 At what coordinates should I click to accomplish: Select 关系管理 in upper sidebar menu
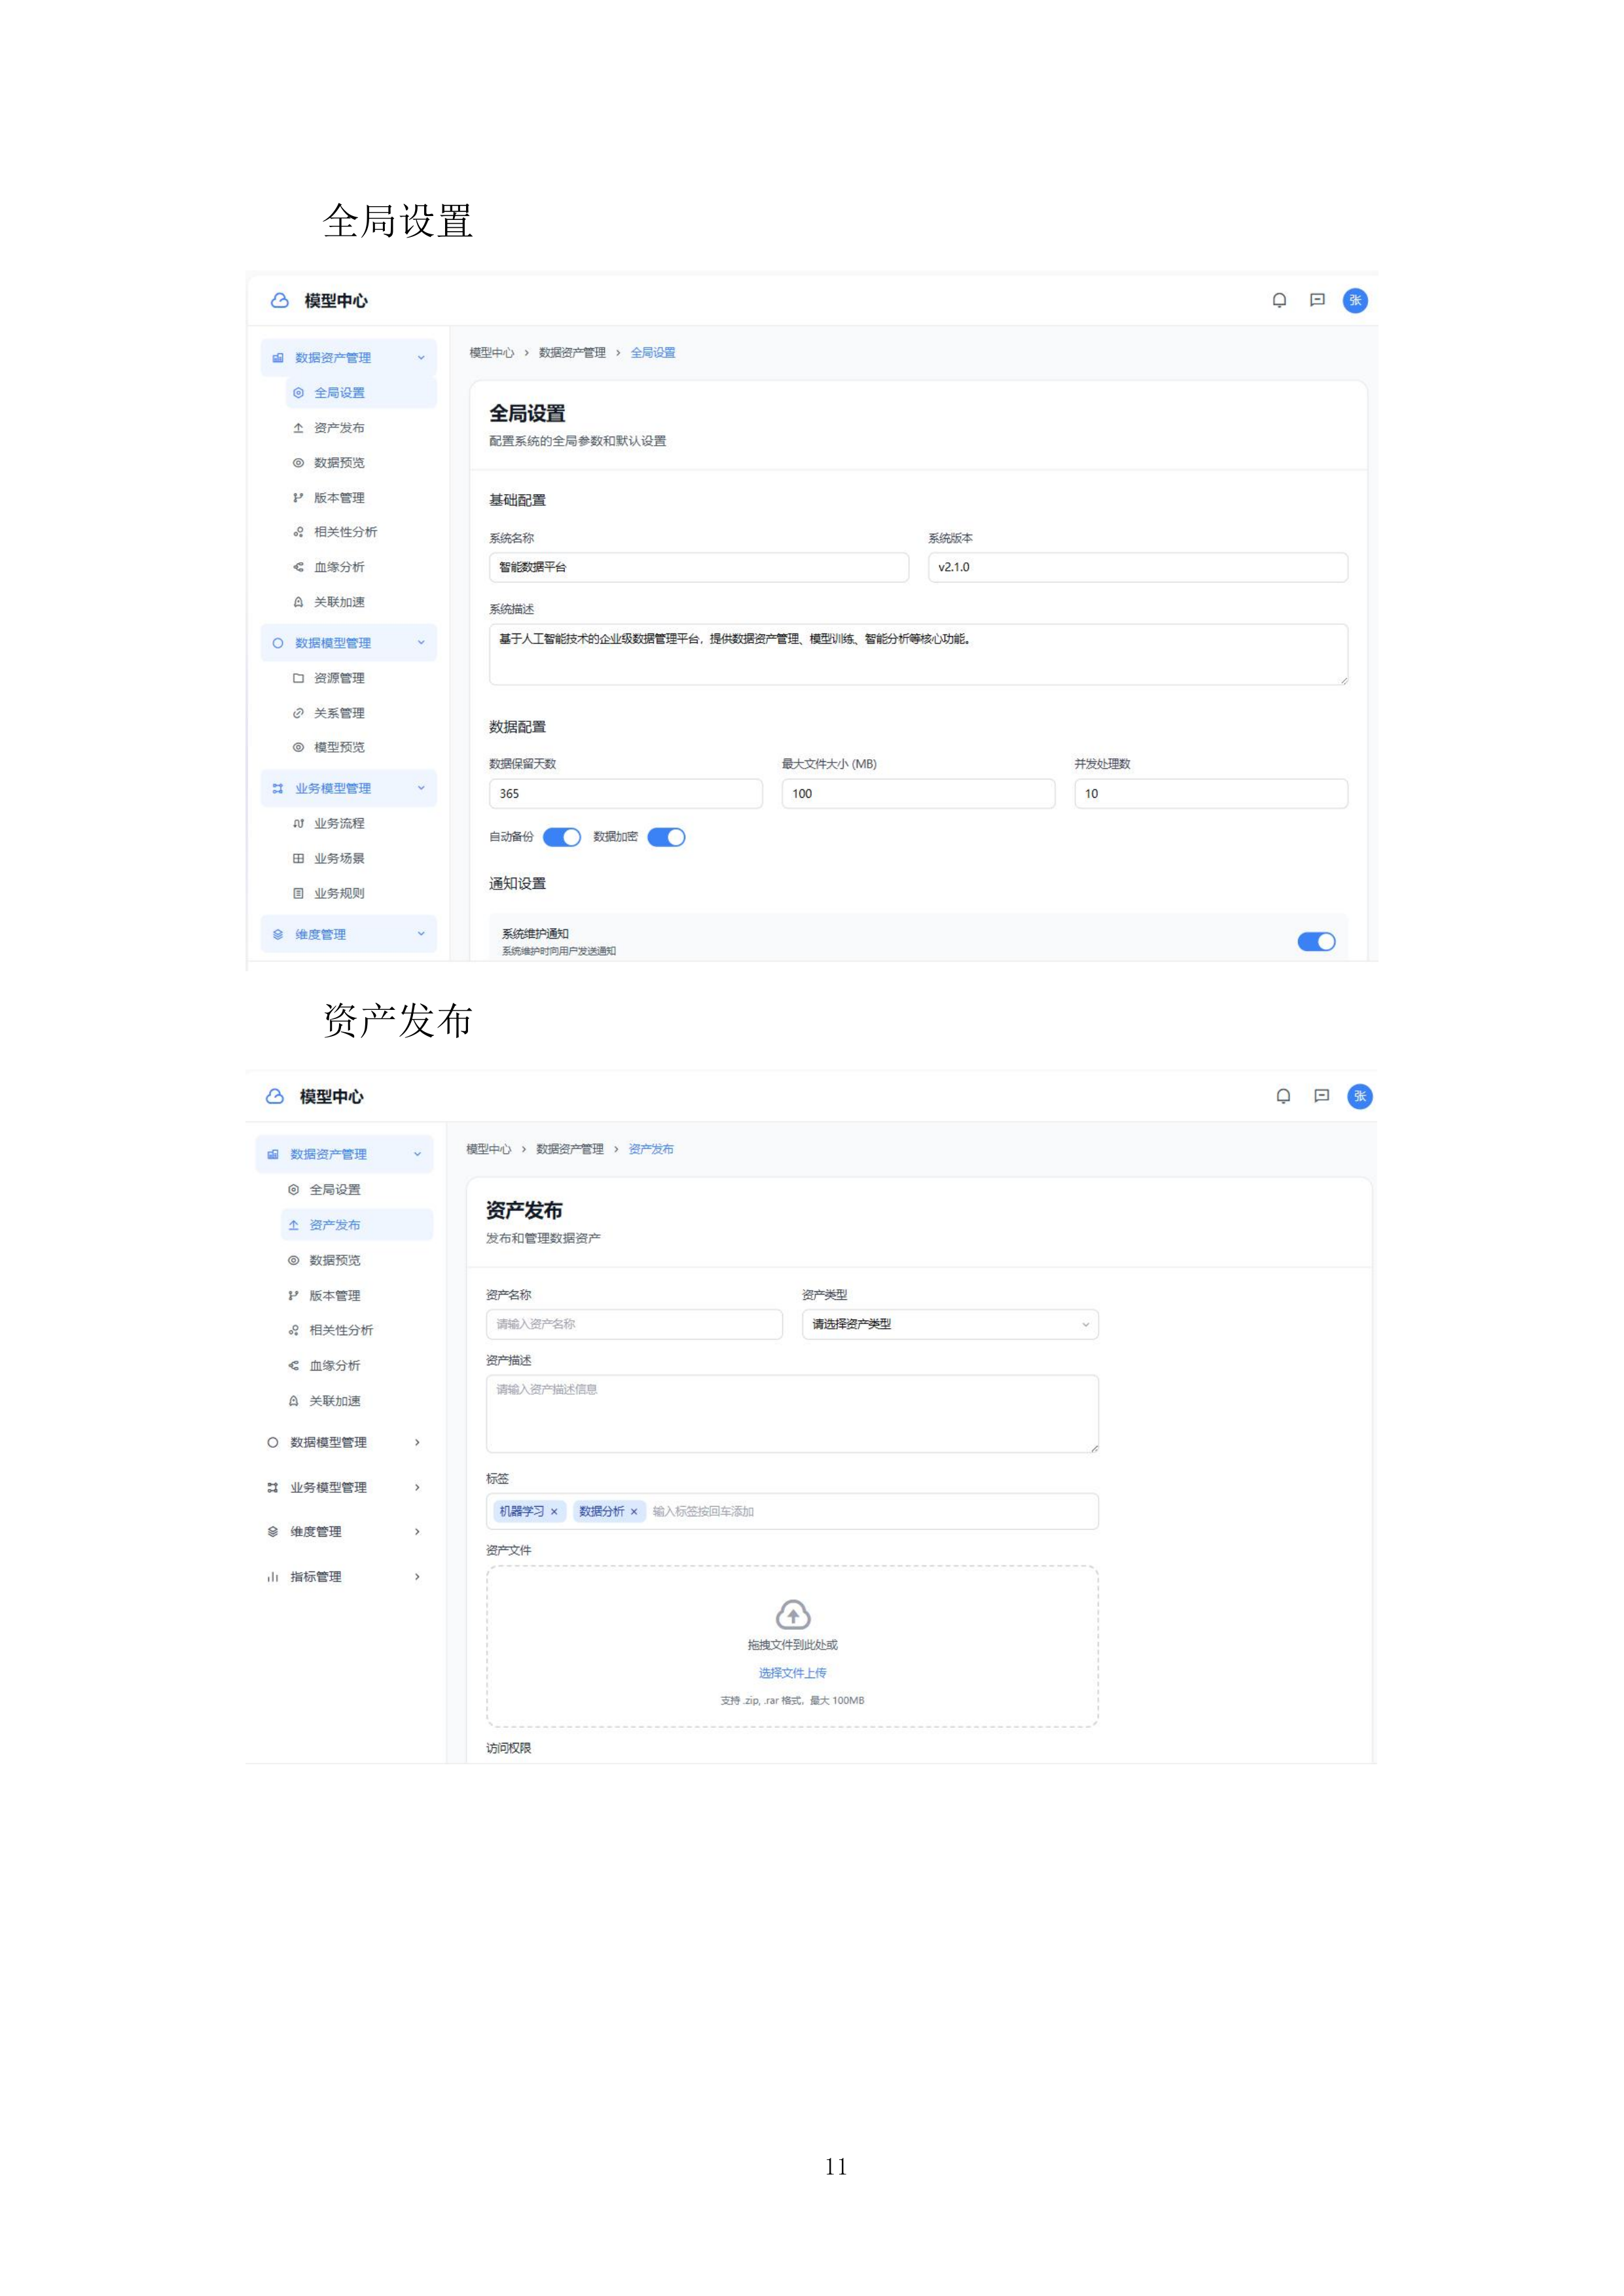339,713
